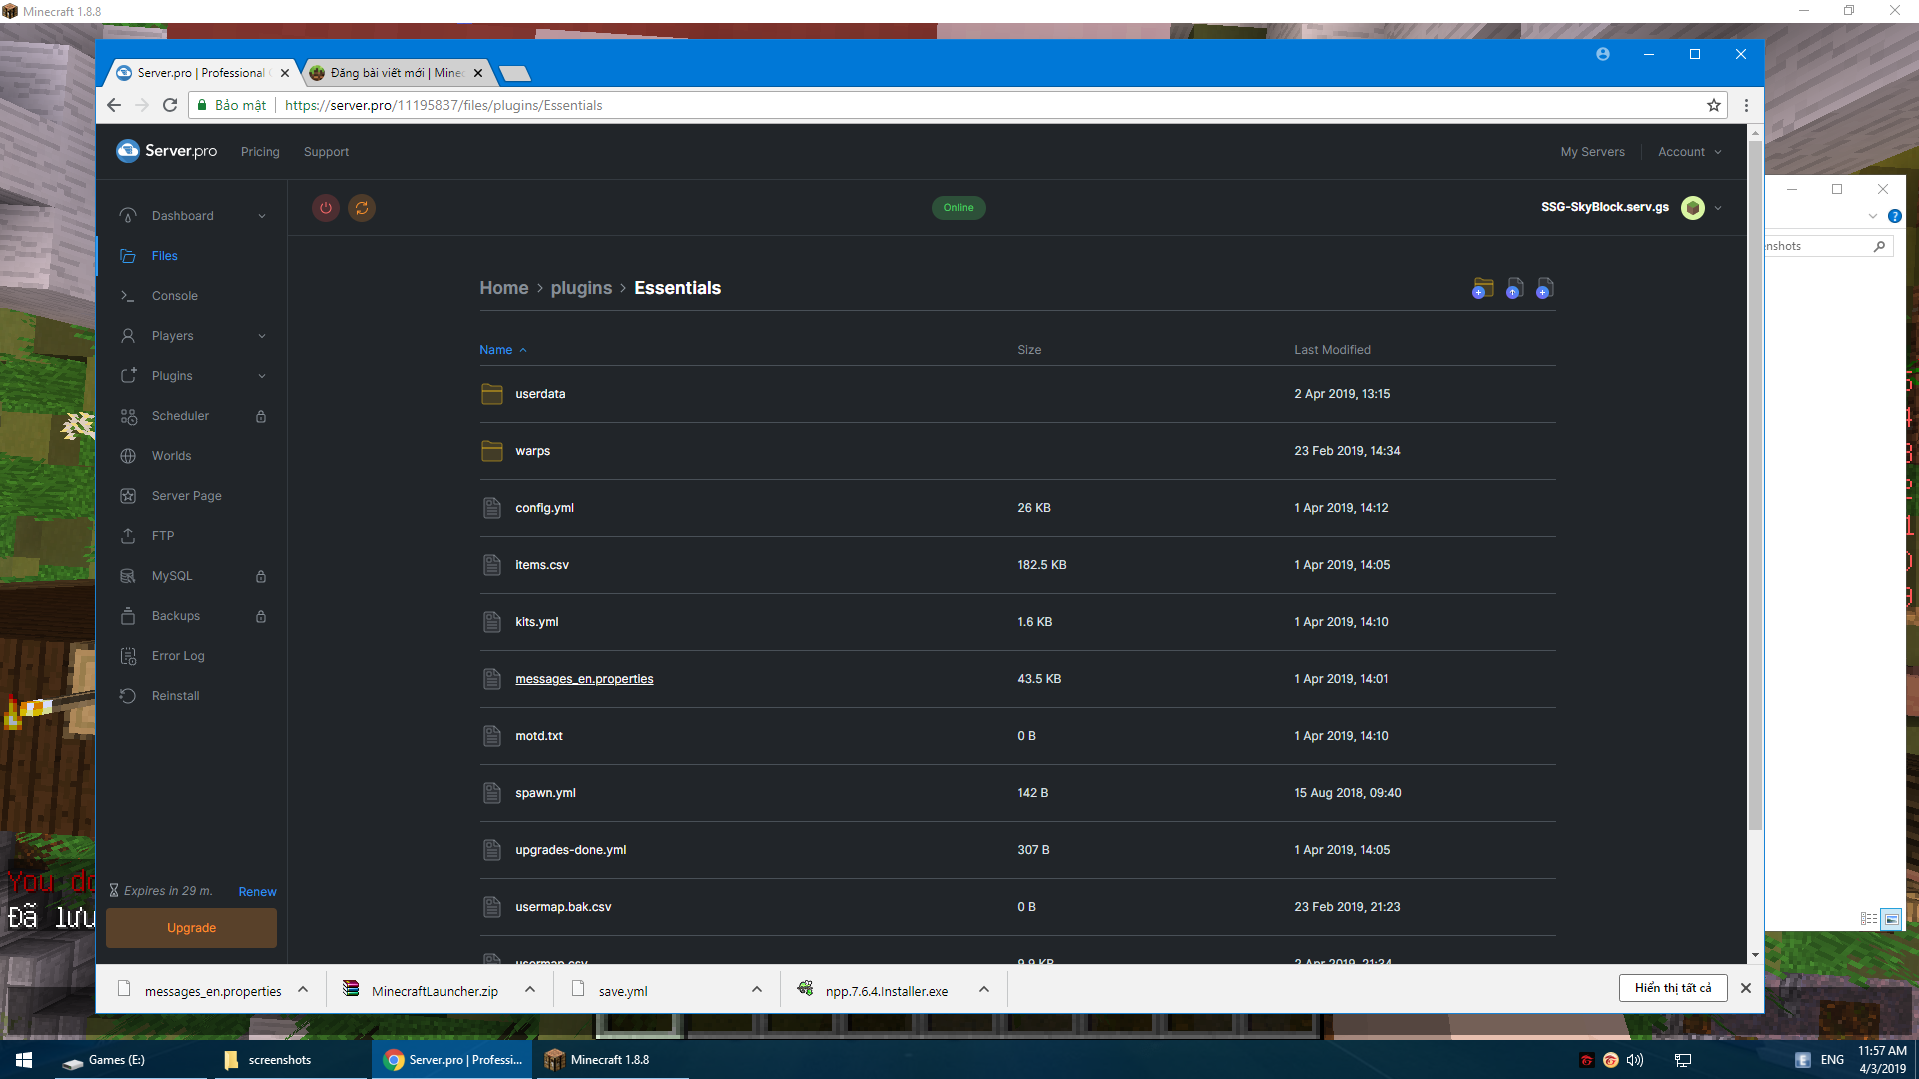
Task: Click the red Garena tray icon
Action: (x=1587, y=1060)
